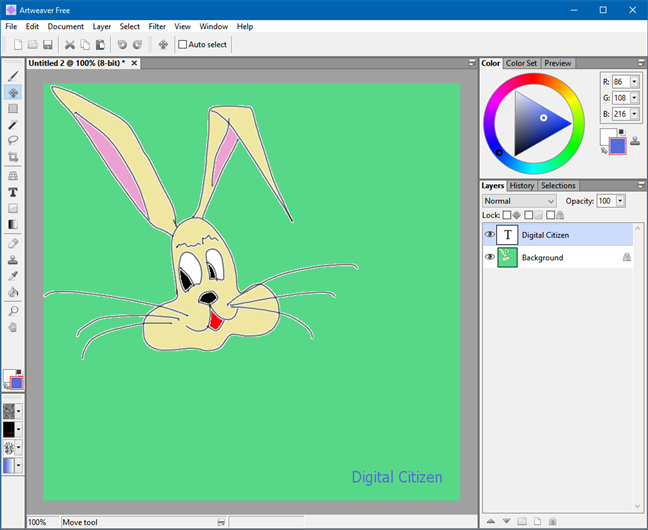Click blue foreground swatch in Color panel
The width and height of the screenshot is (648, 530).
pyautogui.click(x=618, y=146)
